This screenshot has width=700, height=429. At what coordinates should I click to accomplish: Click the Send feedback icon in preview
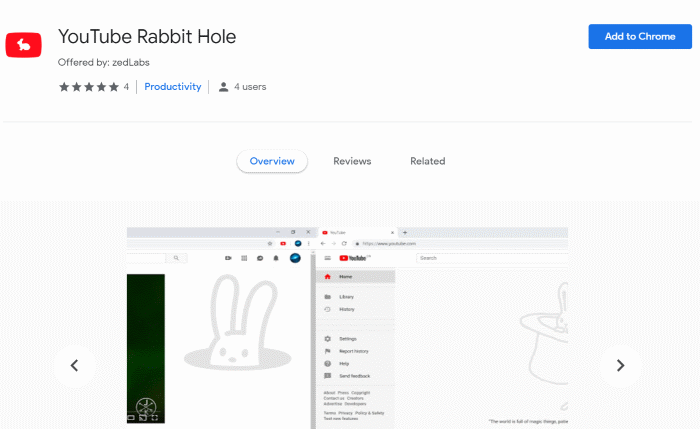point(327,376)
